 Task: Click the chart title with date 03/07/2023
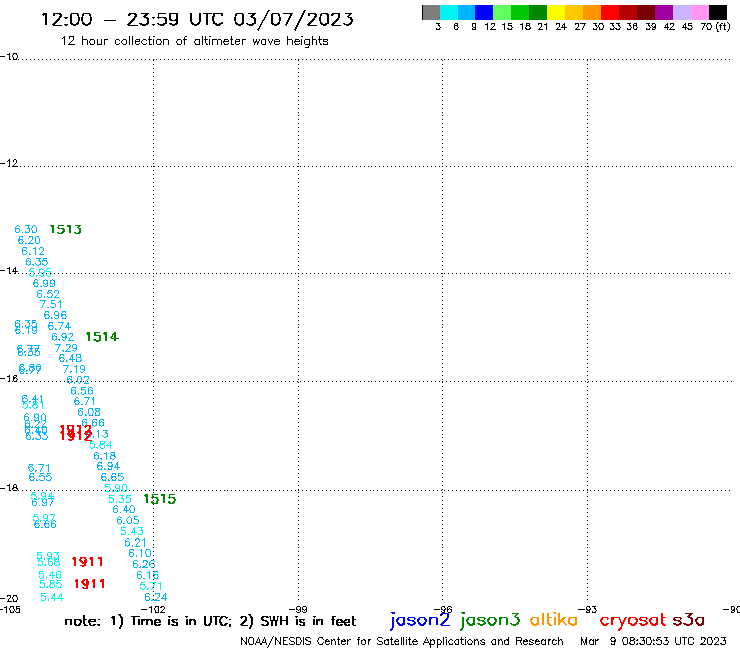click(197, 19)
